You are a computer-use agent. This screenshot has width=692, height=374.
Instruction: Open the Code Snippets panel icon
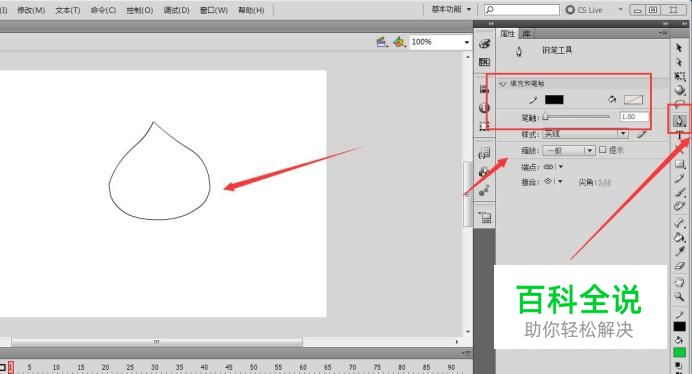[484, 153]
